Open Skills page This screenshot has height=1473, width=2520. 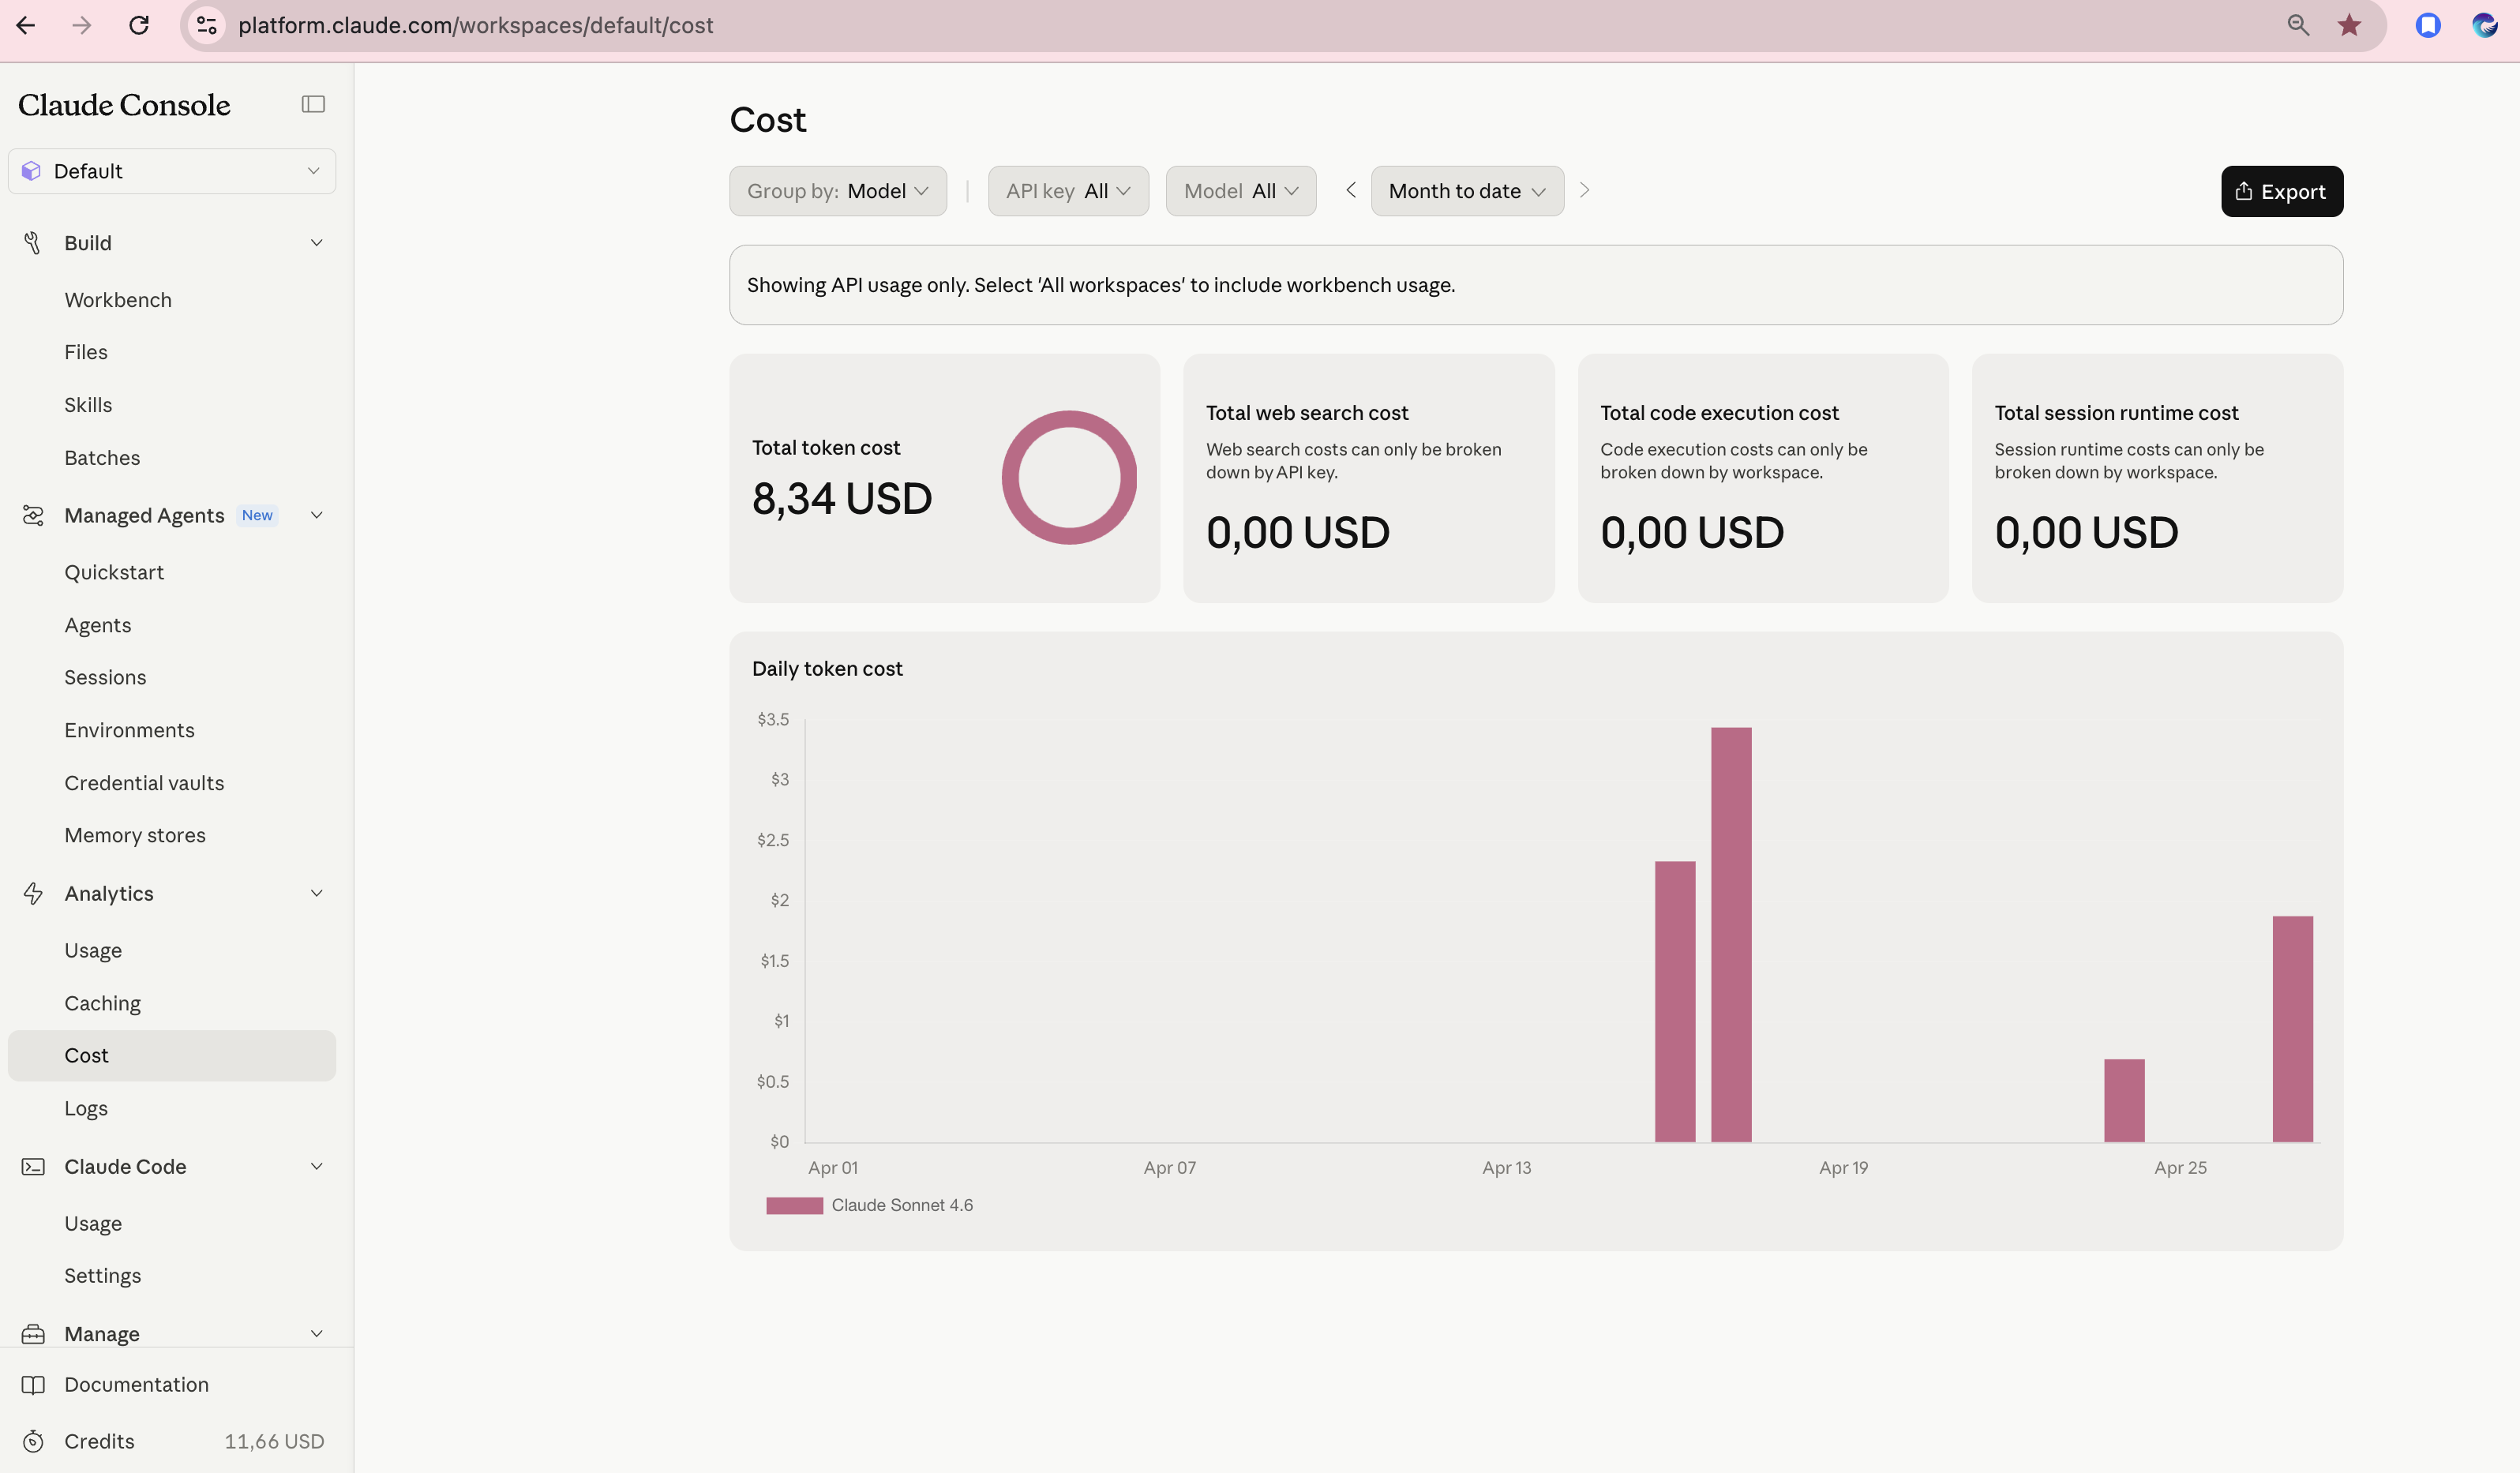(88, 405)
